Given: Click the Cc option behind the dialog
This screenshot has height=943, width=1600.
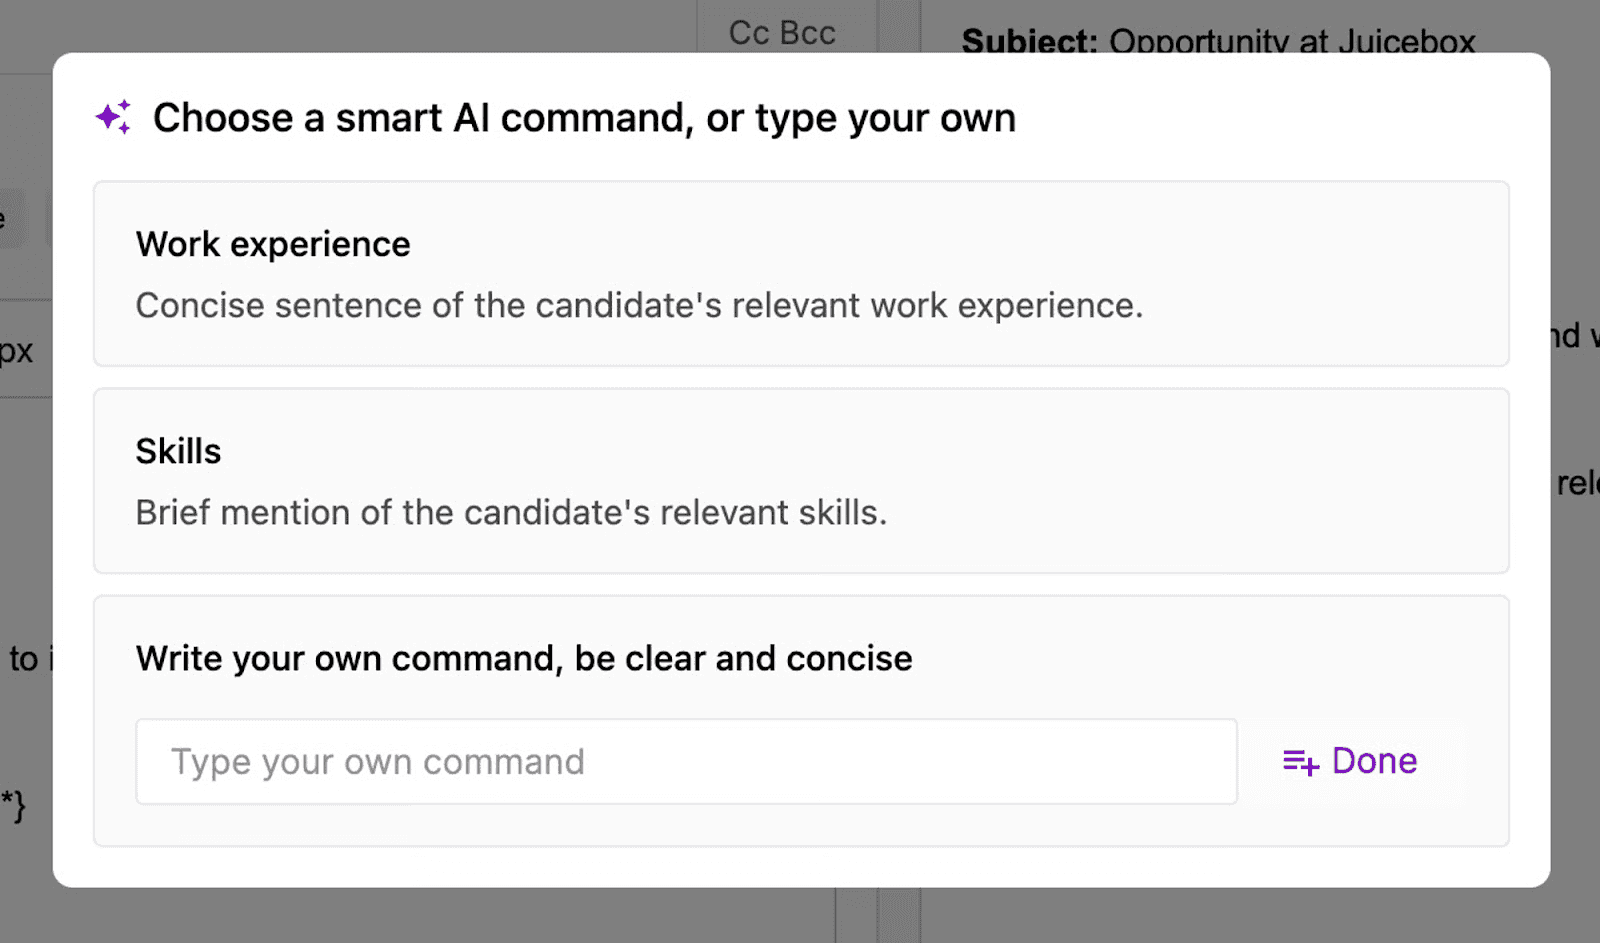Looking at the screenshot, I should (x=749, y=33).
